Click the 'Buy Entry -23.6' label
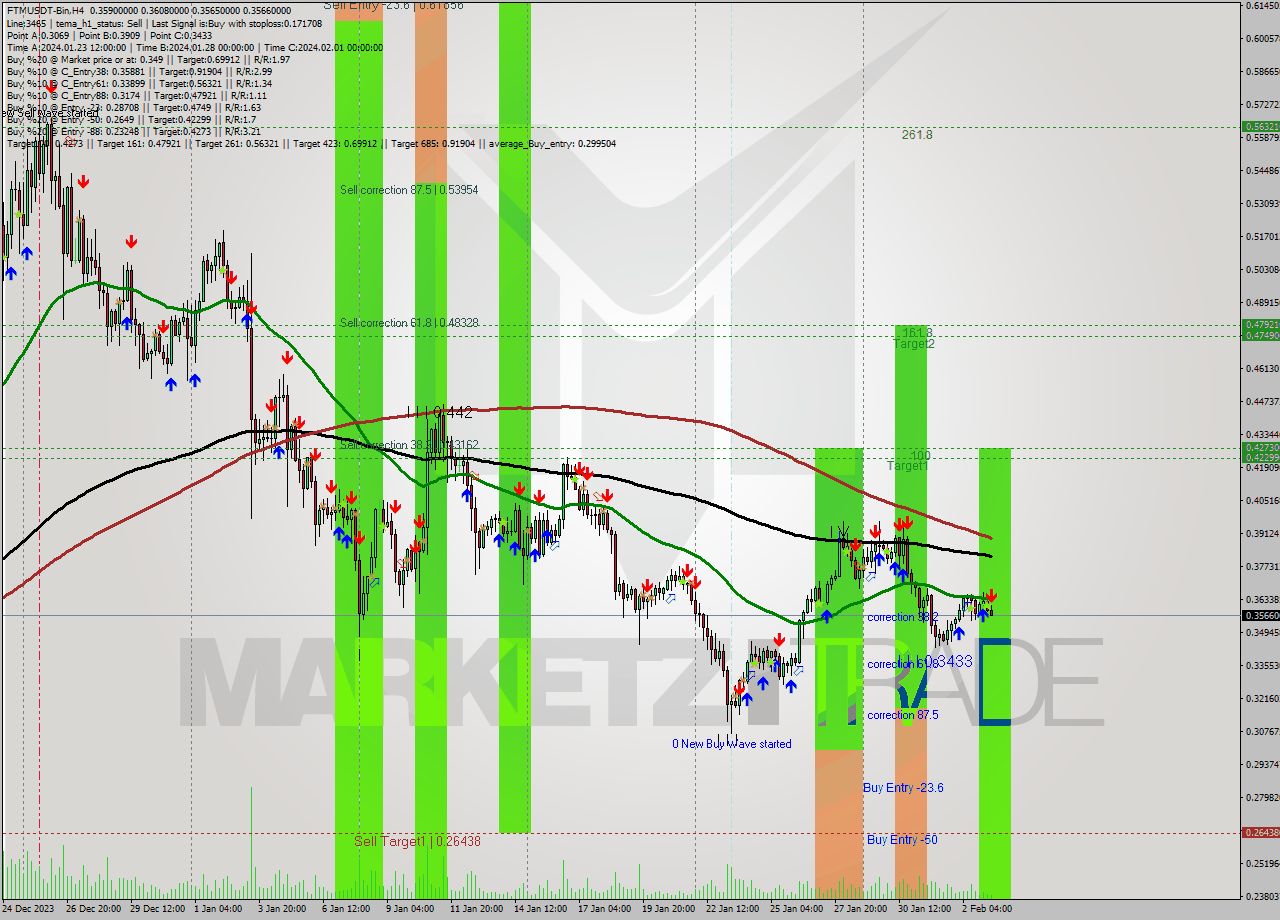 903,788
